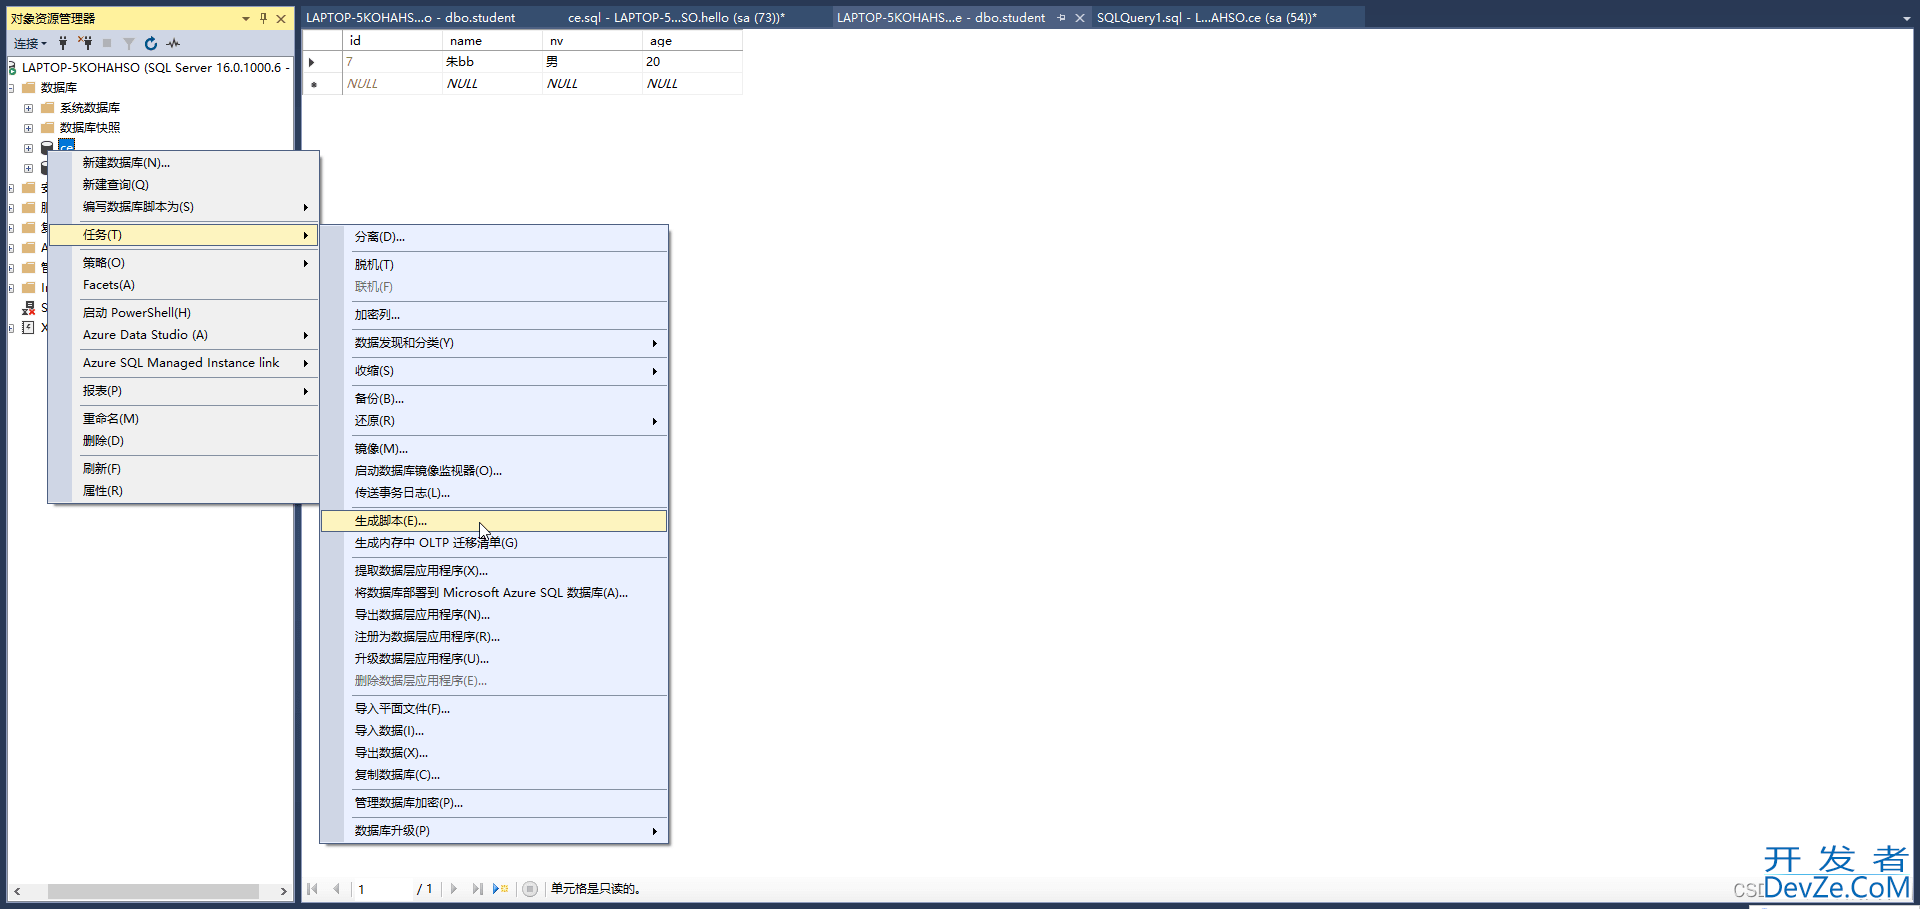Open 数据发现和分类(Y) submenu

click(494, 343)
